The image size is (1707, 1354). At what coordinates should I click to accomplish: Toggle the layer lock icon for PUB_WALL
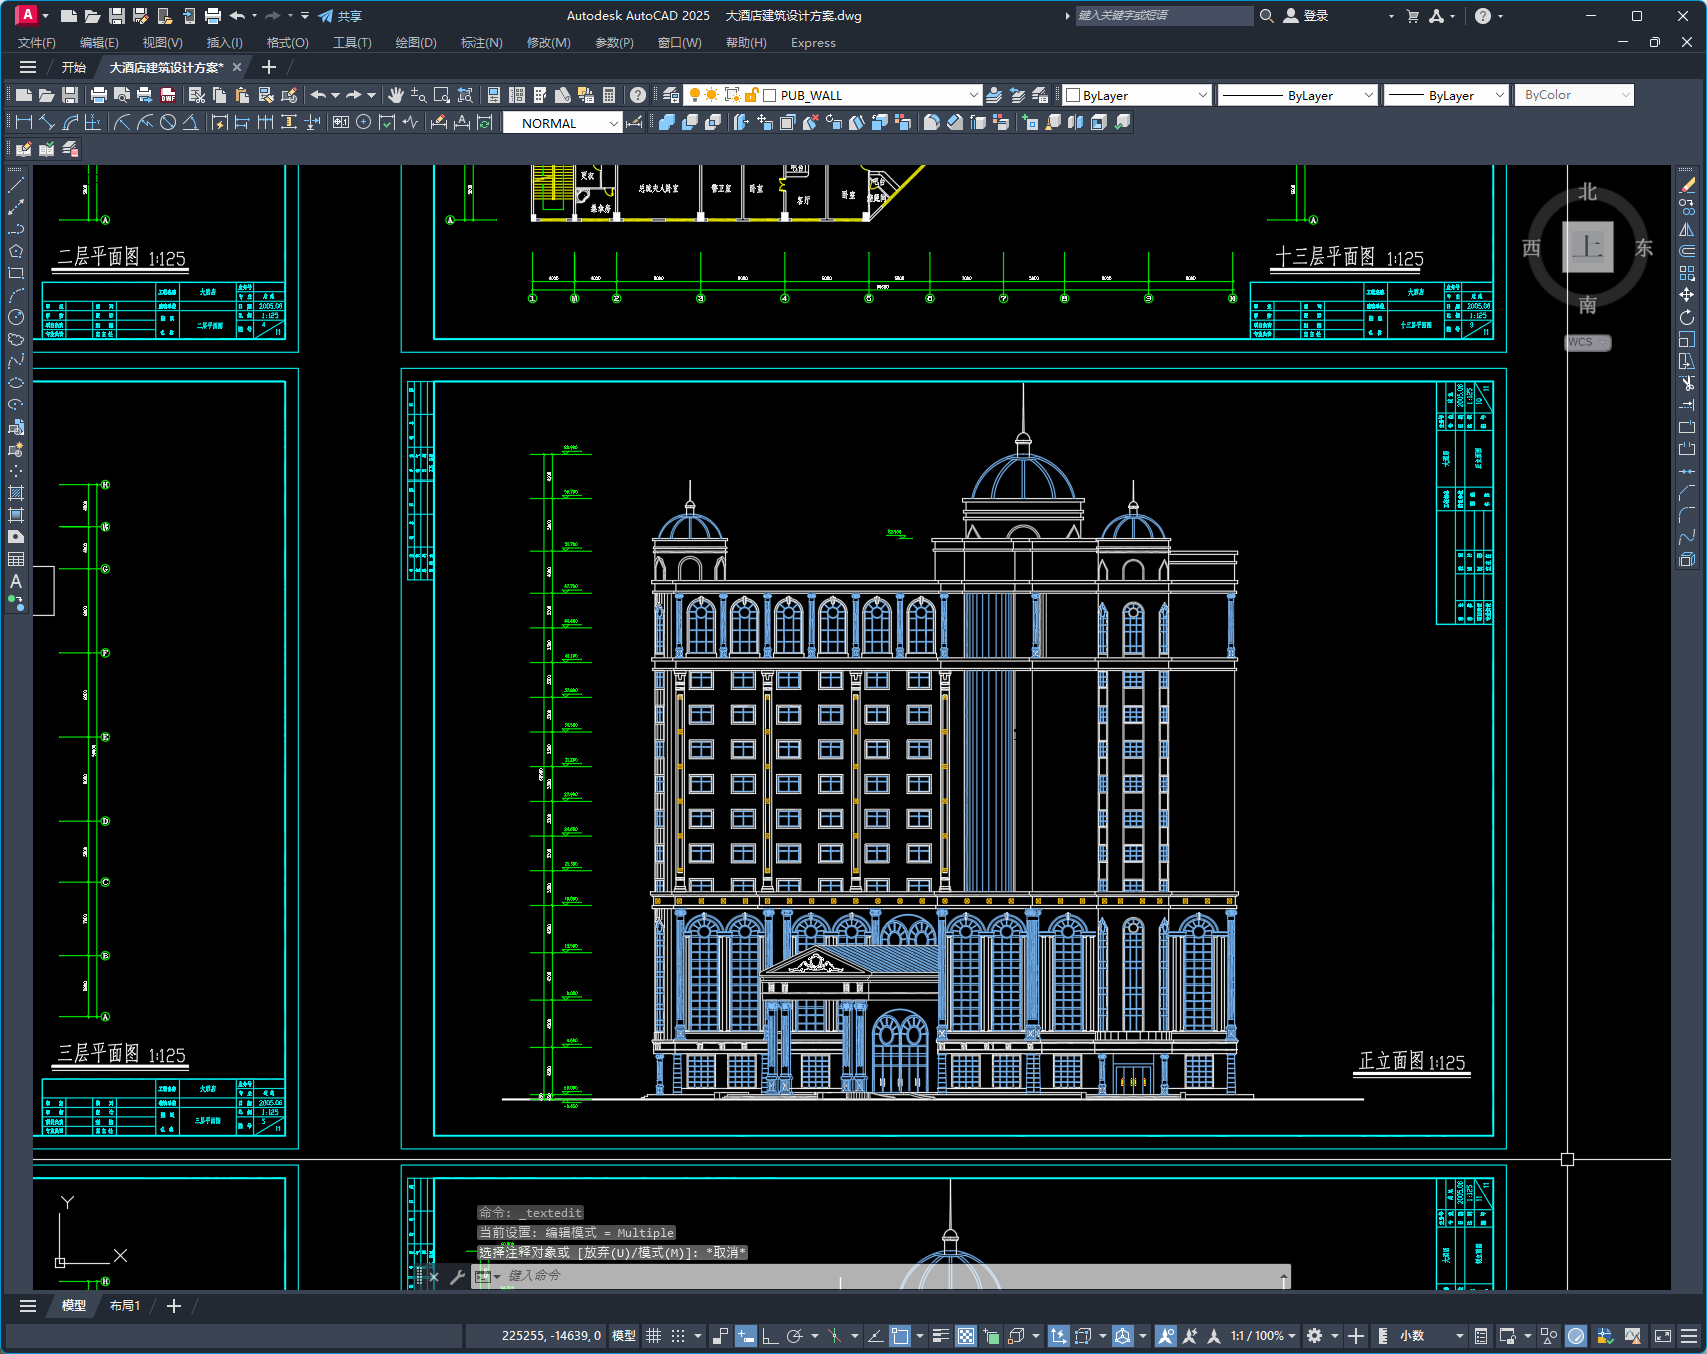751,95
